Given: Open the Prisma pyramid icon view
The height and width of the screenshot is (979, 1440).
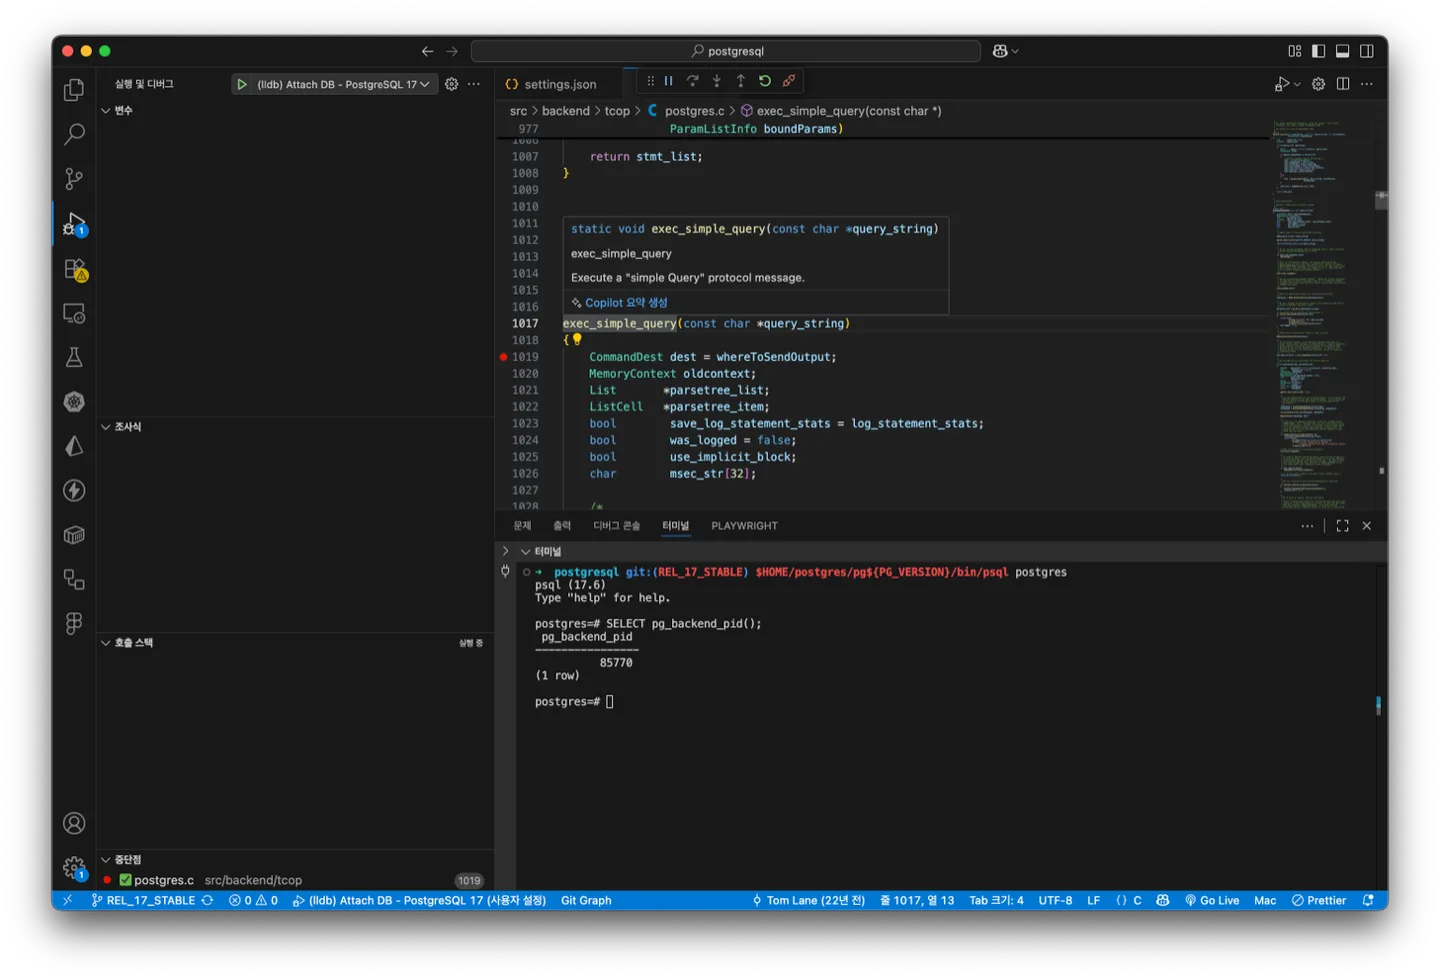Looking at the screenshot, I should pyautogui.click(x=74, y=446).
